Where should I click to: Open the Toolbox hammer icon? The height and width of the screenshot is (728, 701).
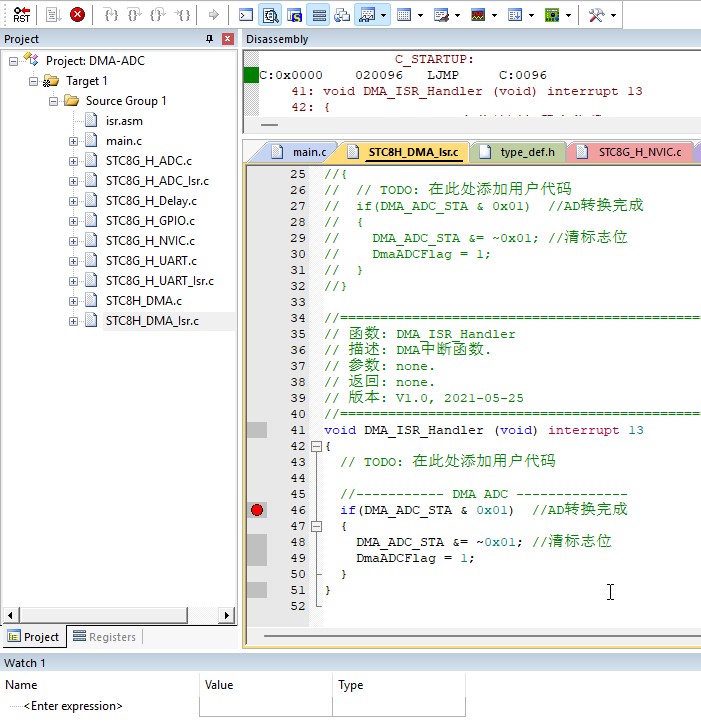point(596,15)
